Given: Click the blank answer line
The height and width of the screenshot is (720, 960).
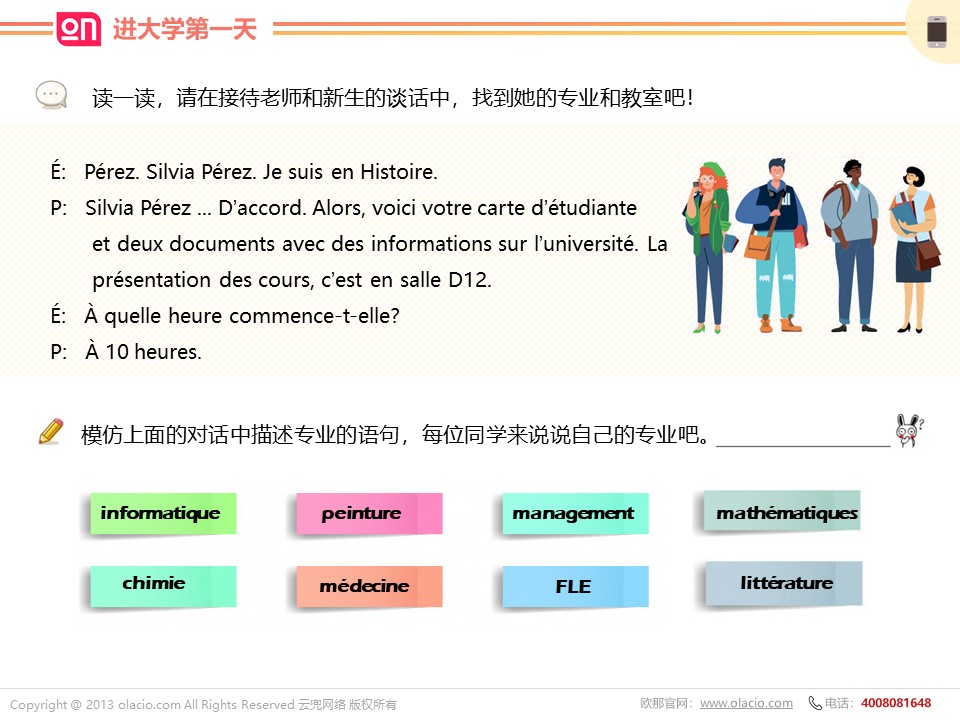Looking at the screenshot, I should (803, 438).
